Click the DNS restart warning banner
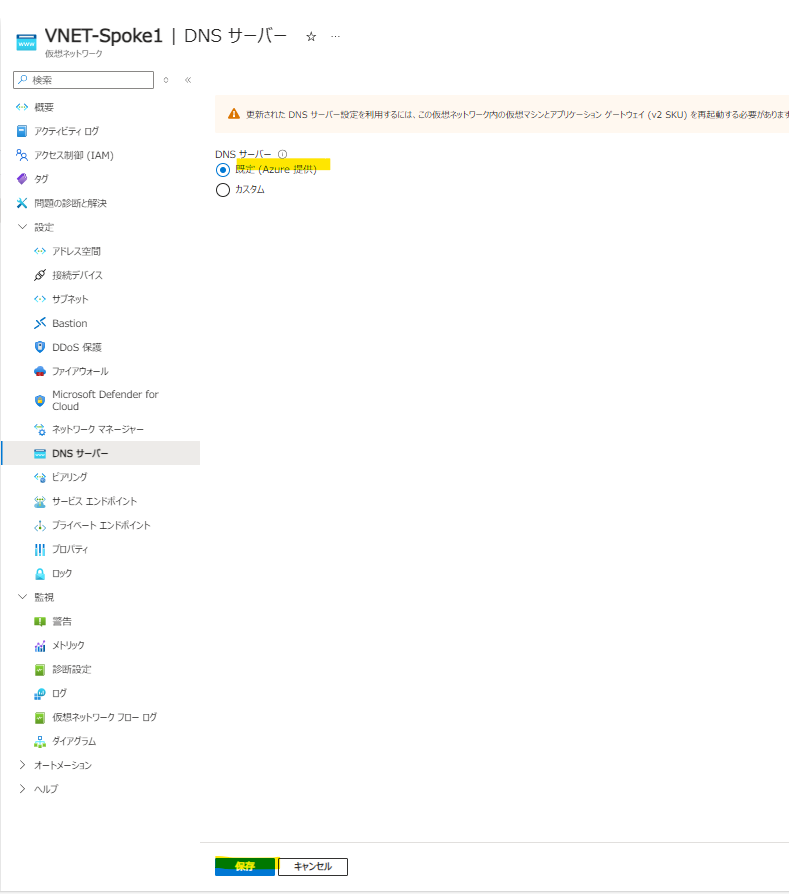 coord(502,115)
